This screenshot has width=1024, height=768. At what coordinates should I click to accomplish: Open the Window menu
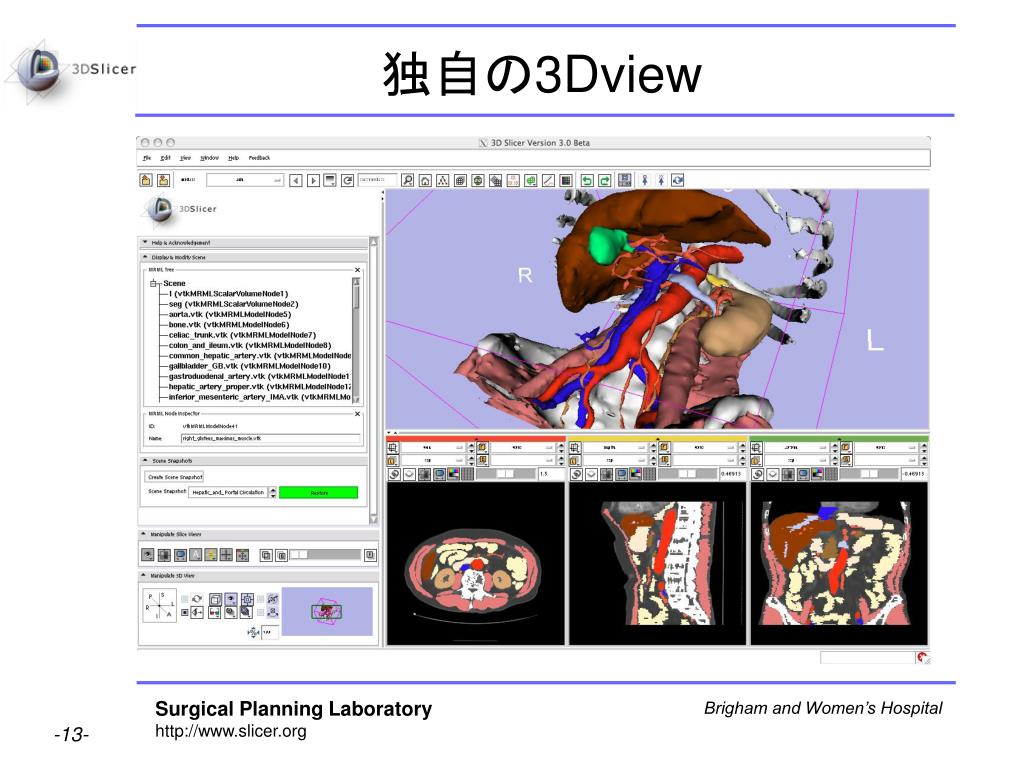click(x=209, y=158)
